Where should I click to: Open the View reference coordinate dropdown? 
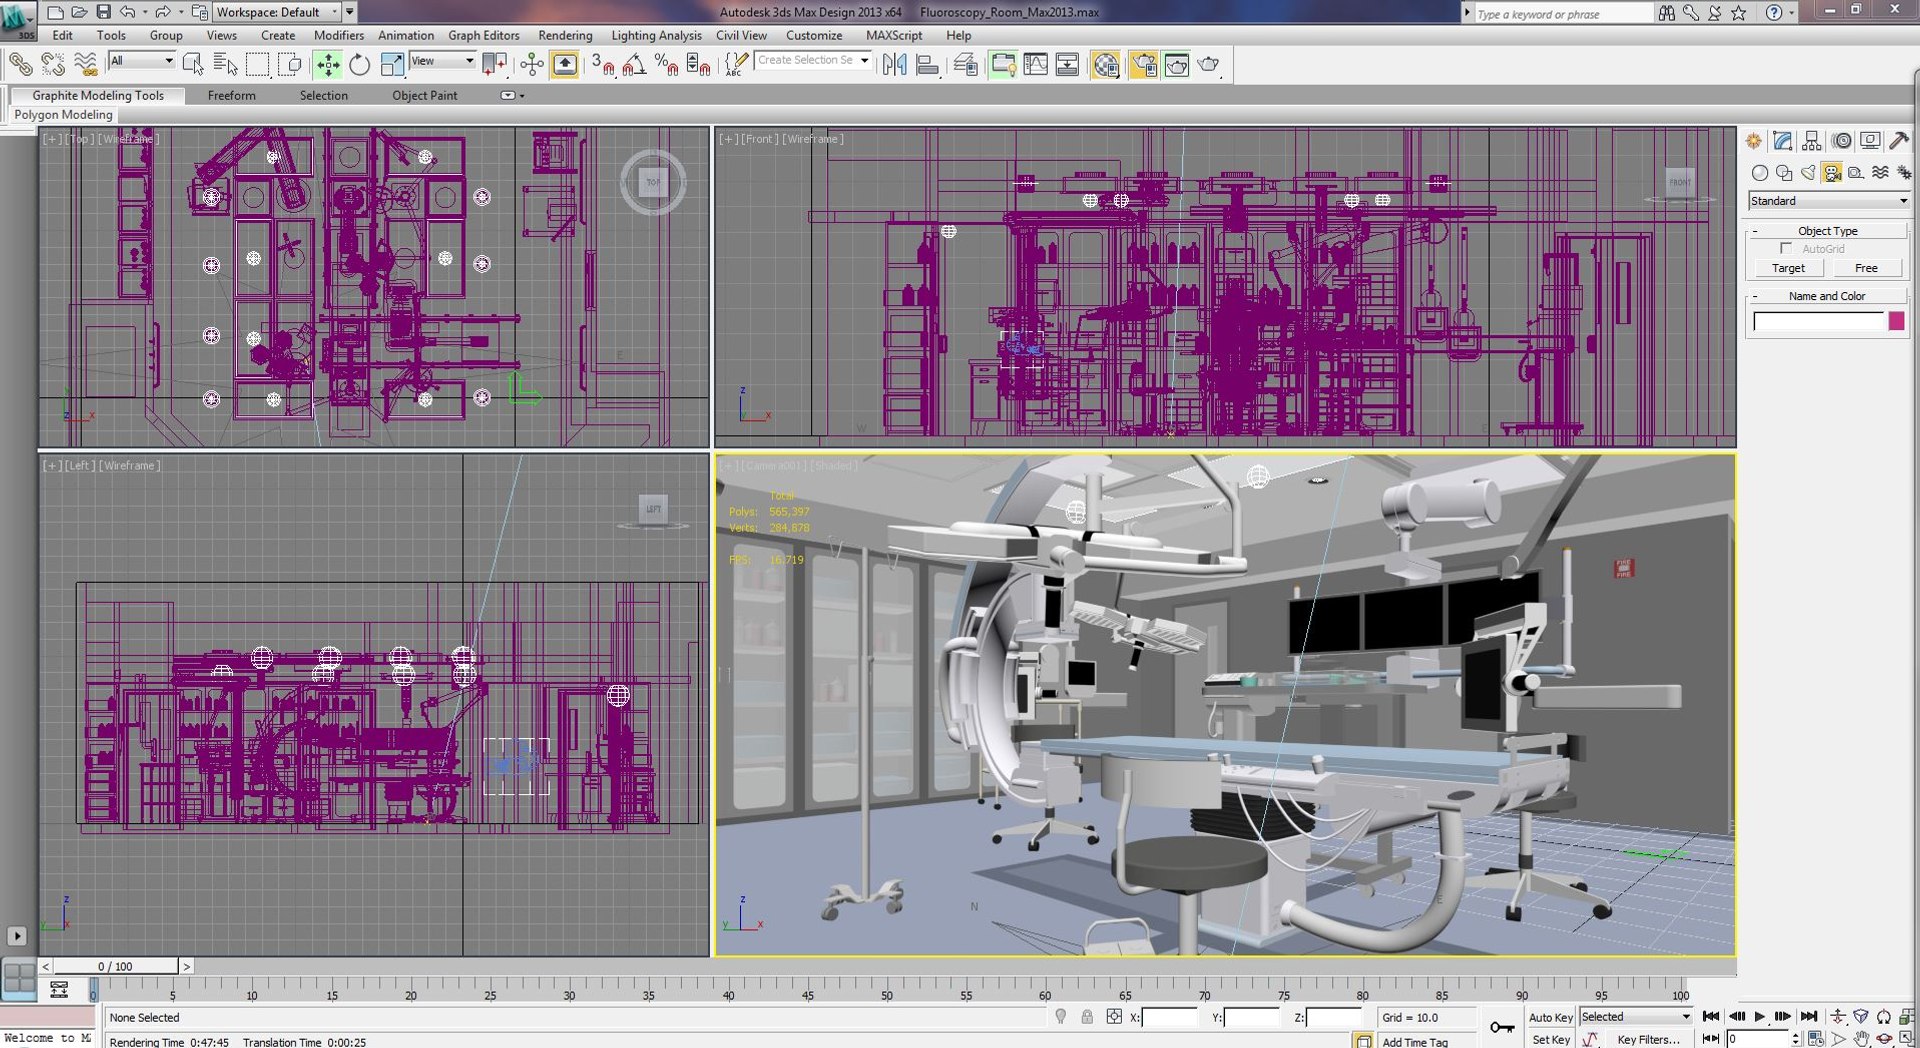pos(442,61)
